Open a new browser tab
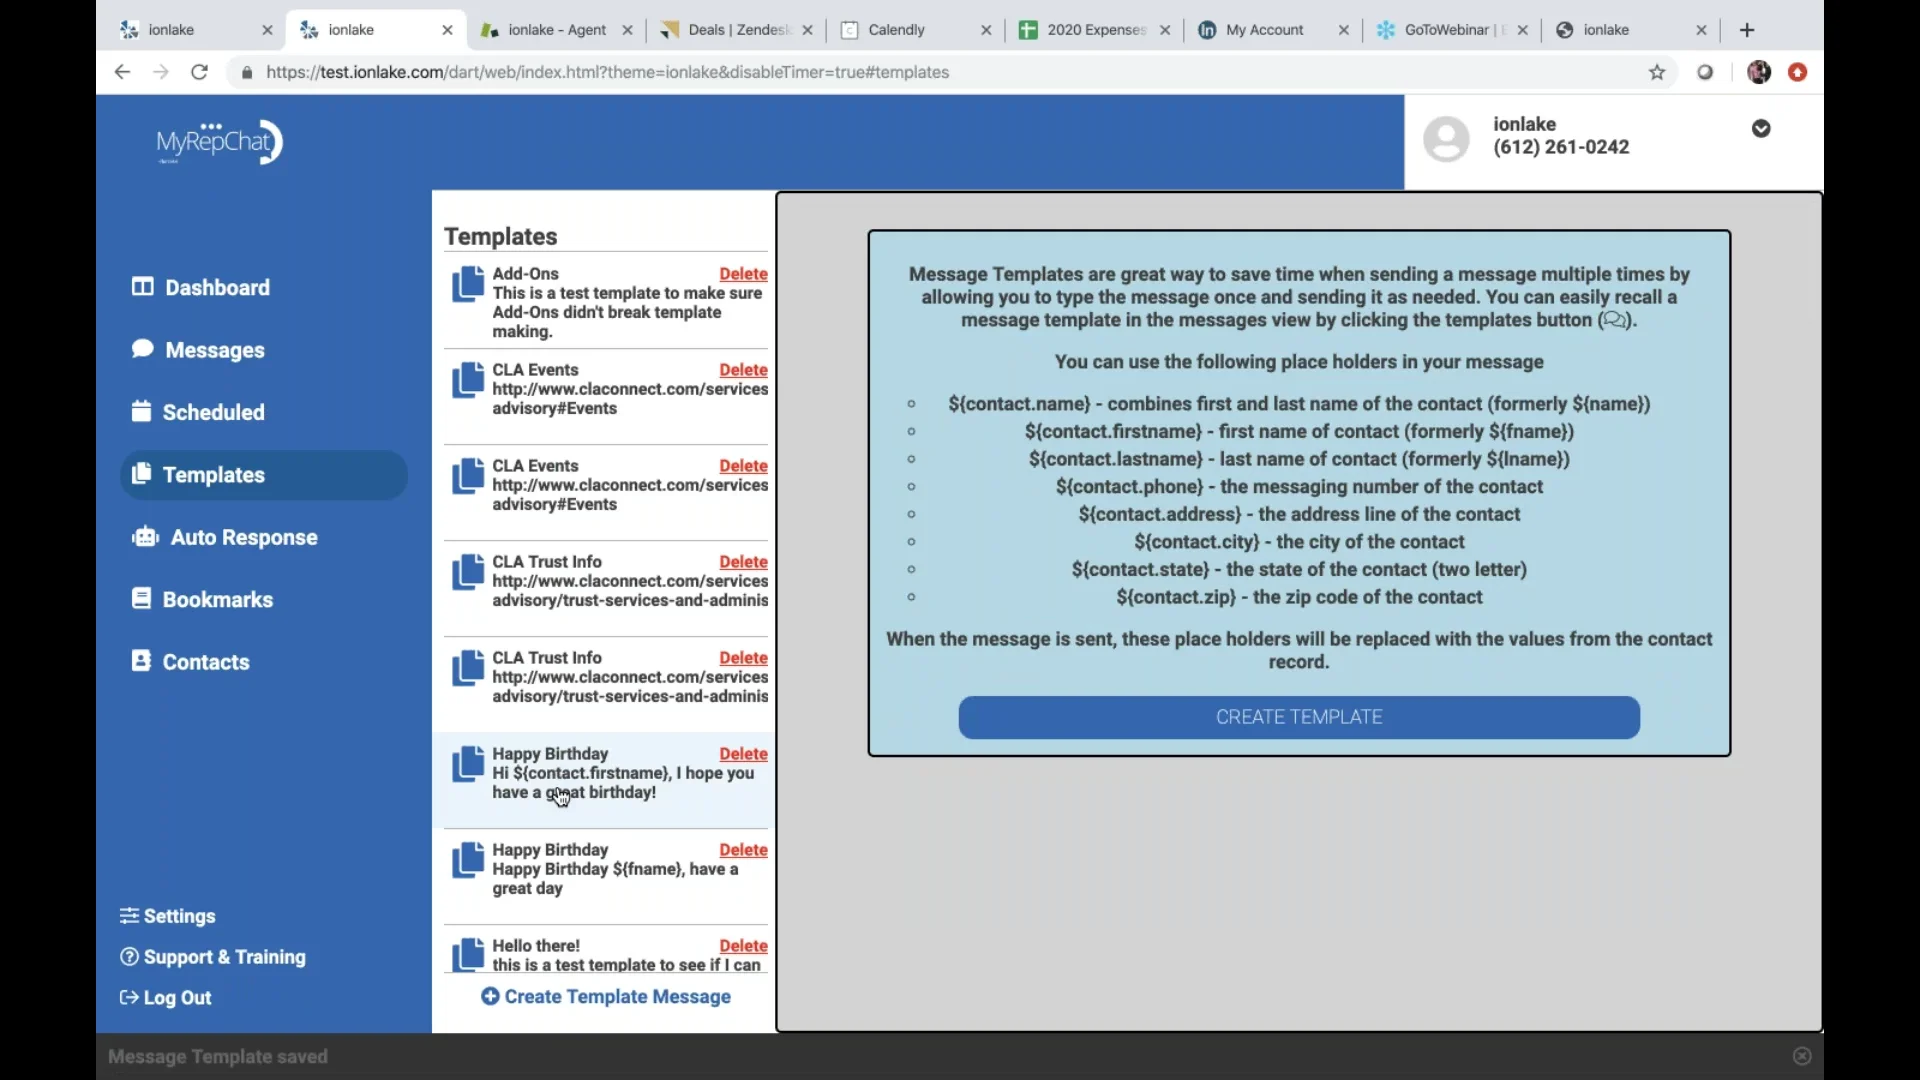 tap(1747, 30)
